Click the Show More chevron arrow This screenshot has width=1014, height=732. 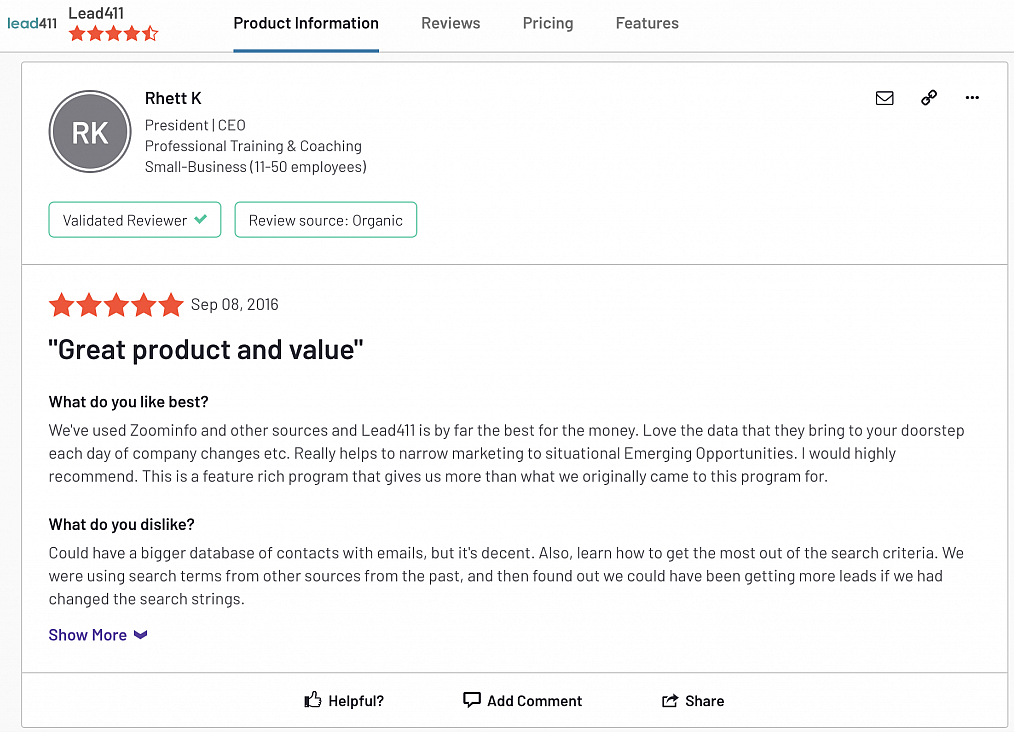[x=141, y=635]
